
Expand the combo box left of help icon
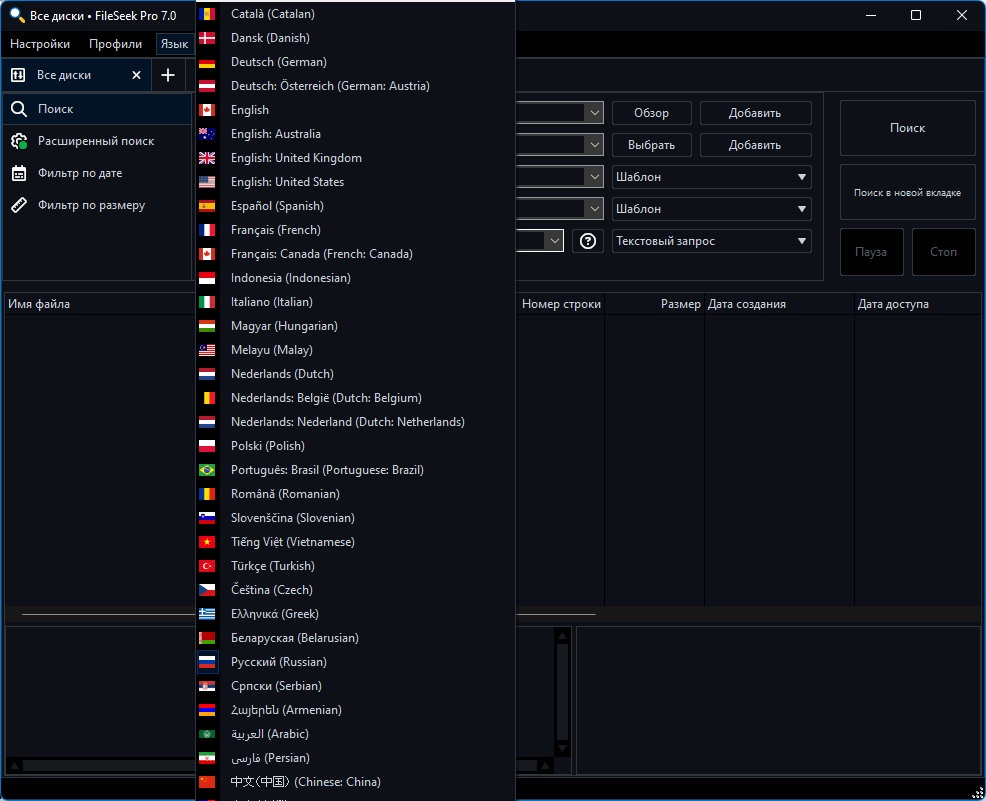pos(554,241)
